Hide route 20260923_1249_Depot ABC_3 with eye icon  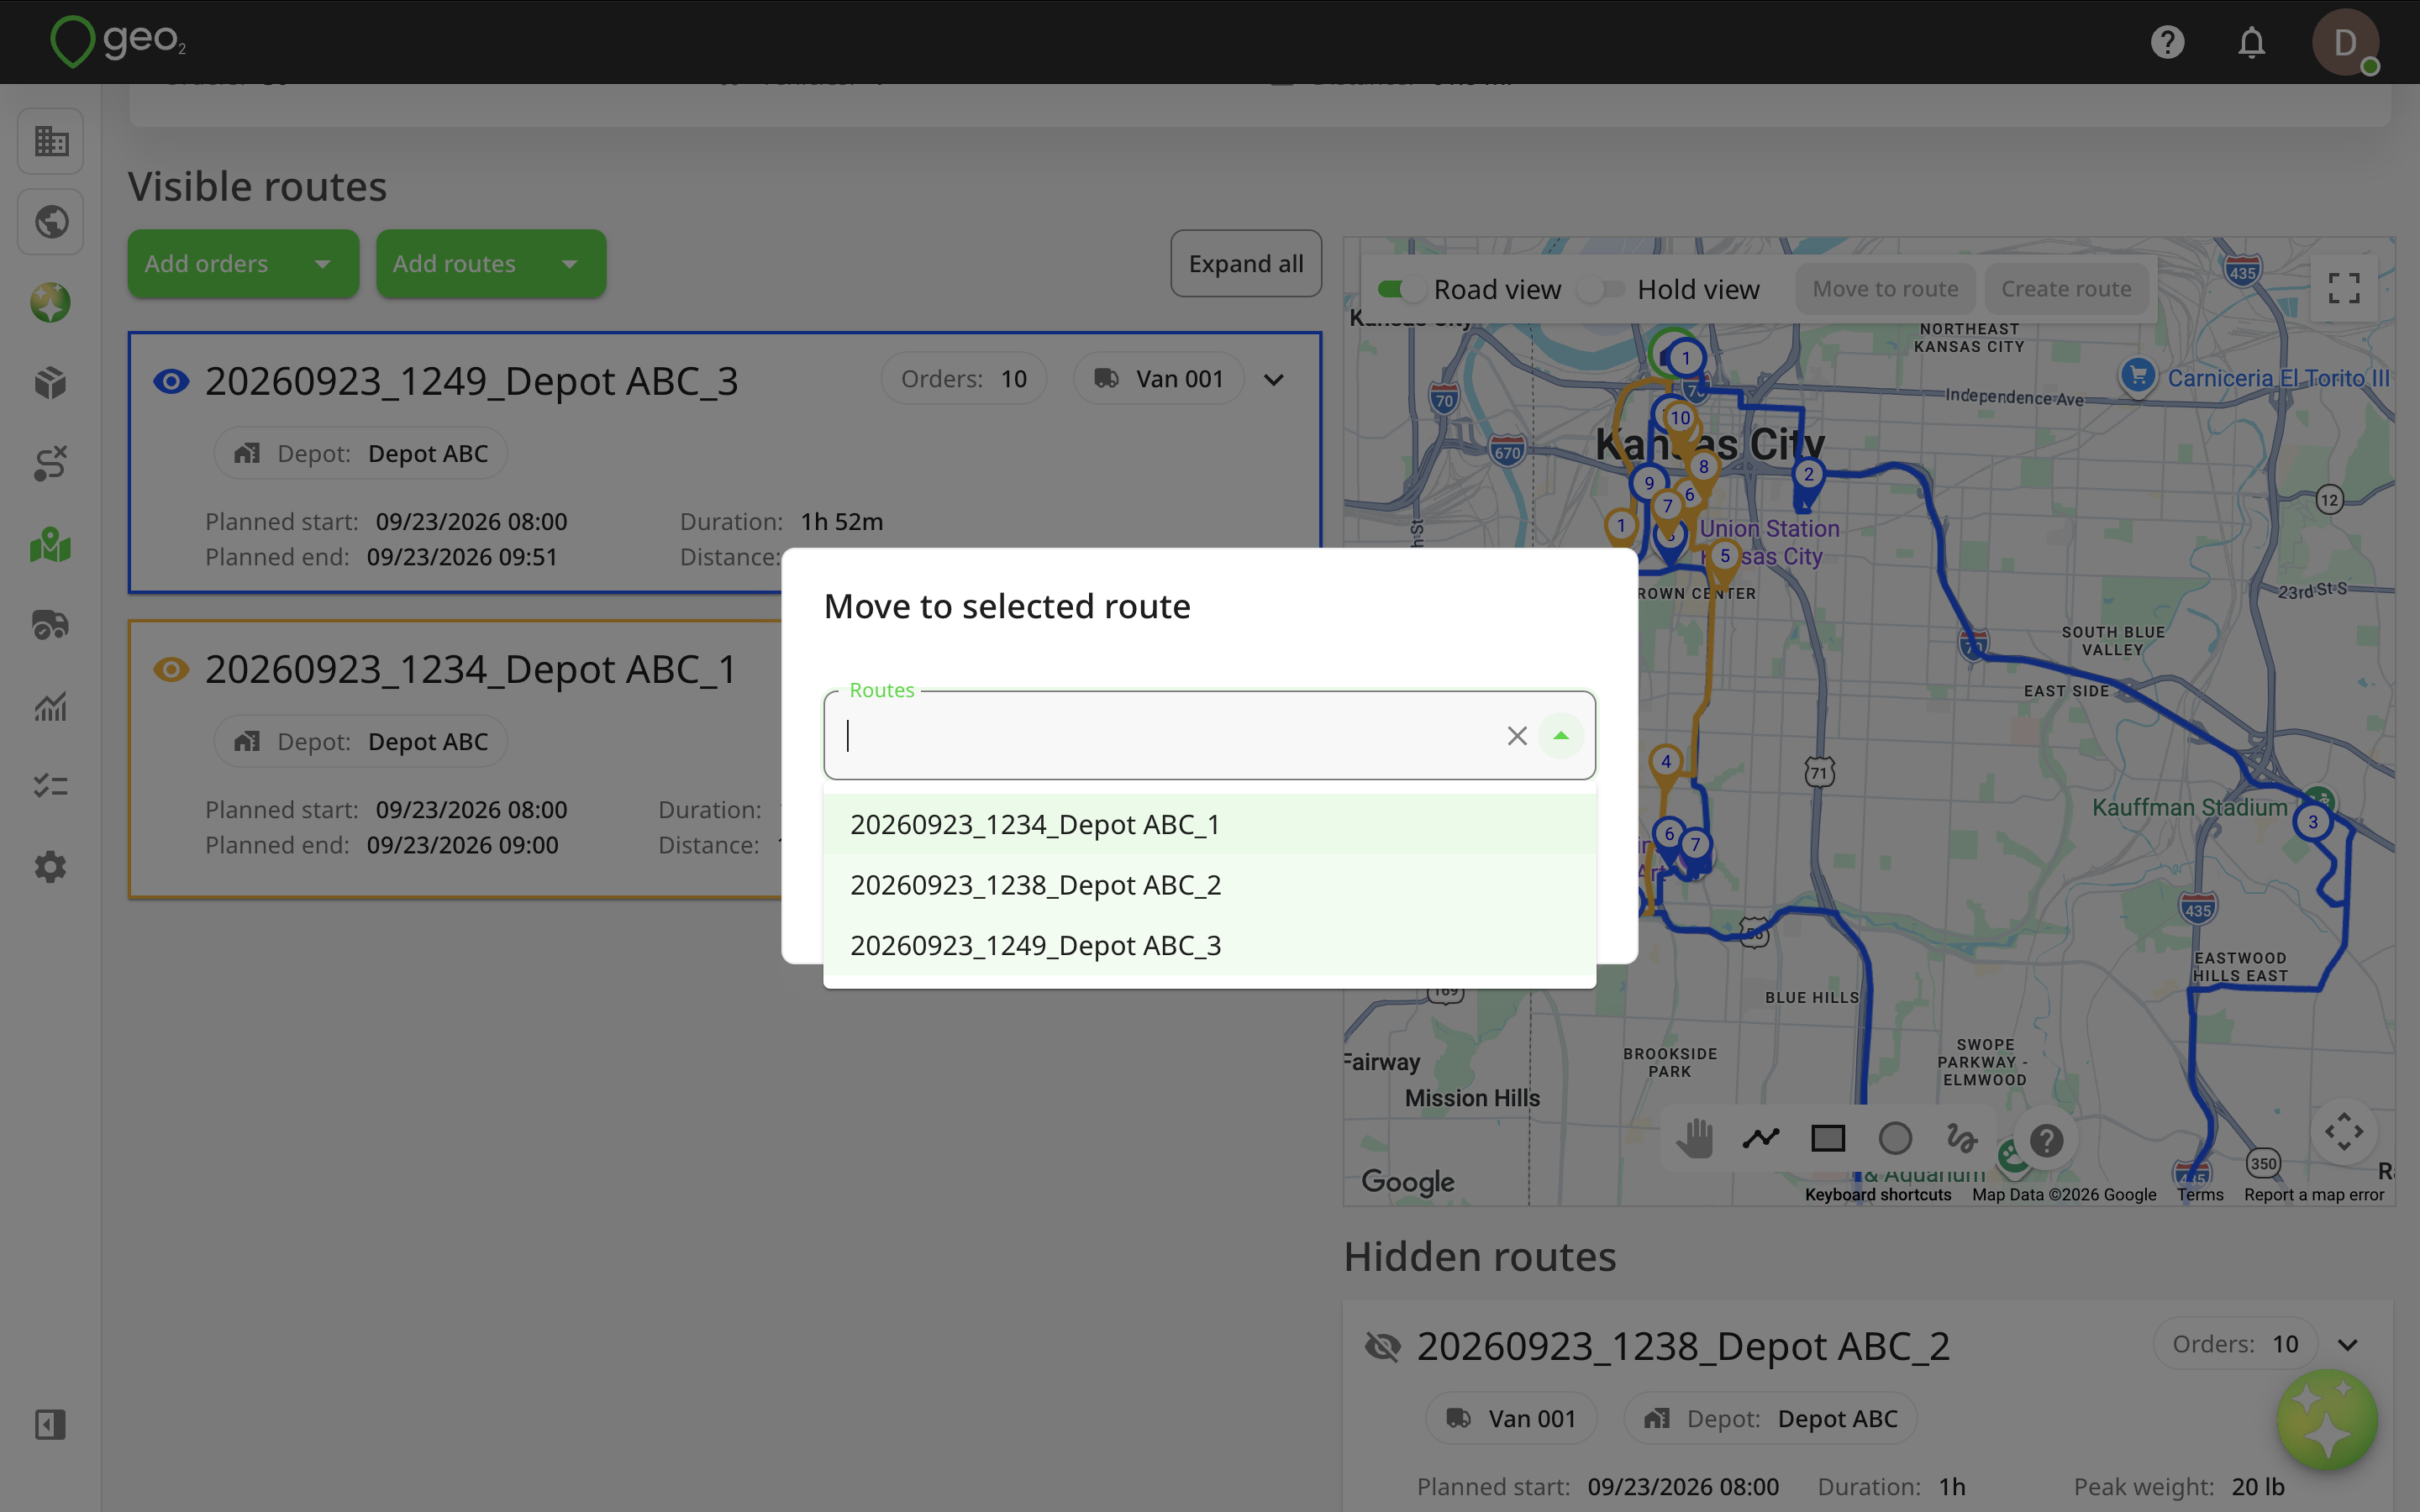click(171, 381)
